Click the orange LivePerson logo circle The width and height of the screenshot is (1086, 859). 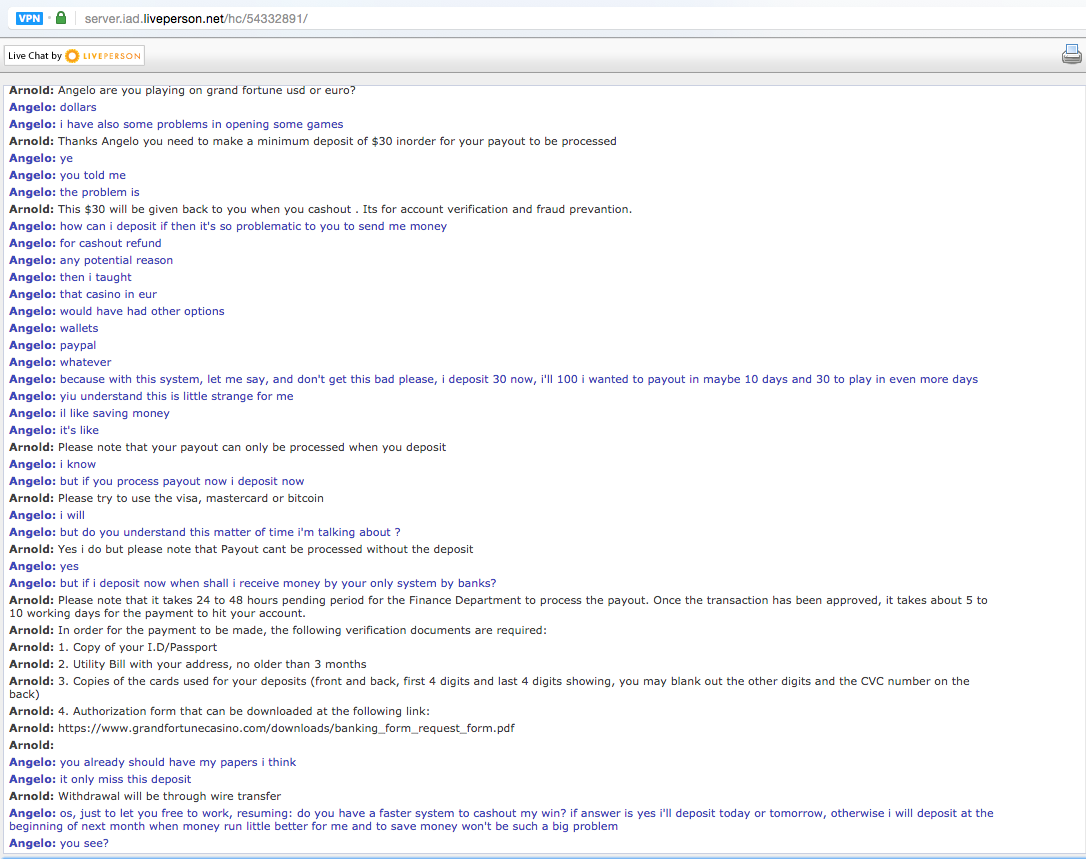[72, 56]
